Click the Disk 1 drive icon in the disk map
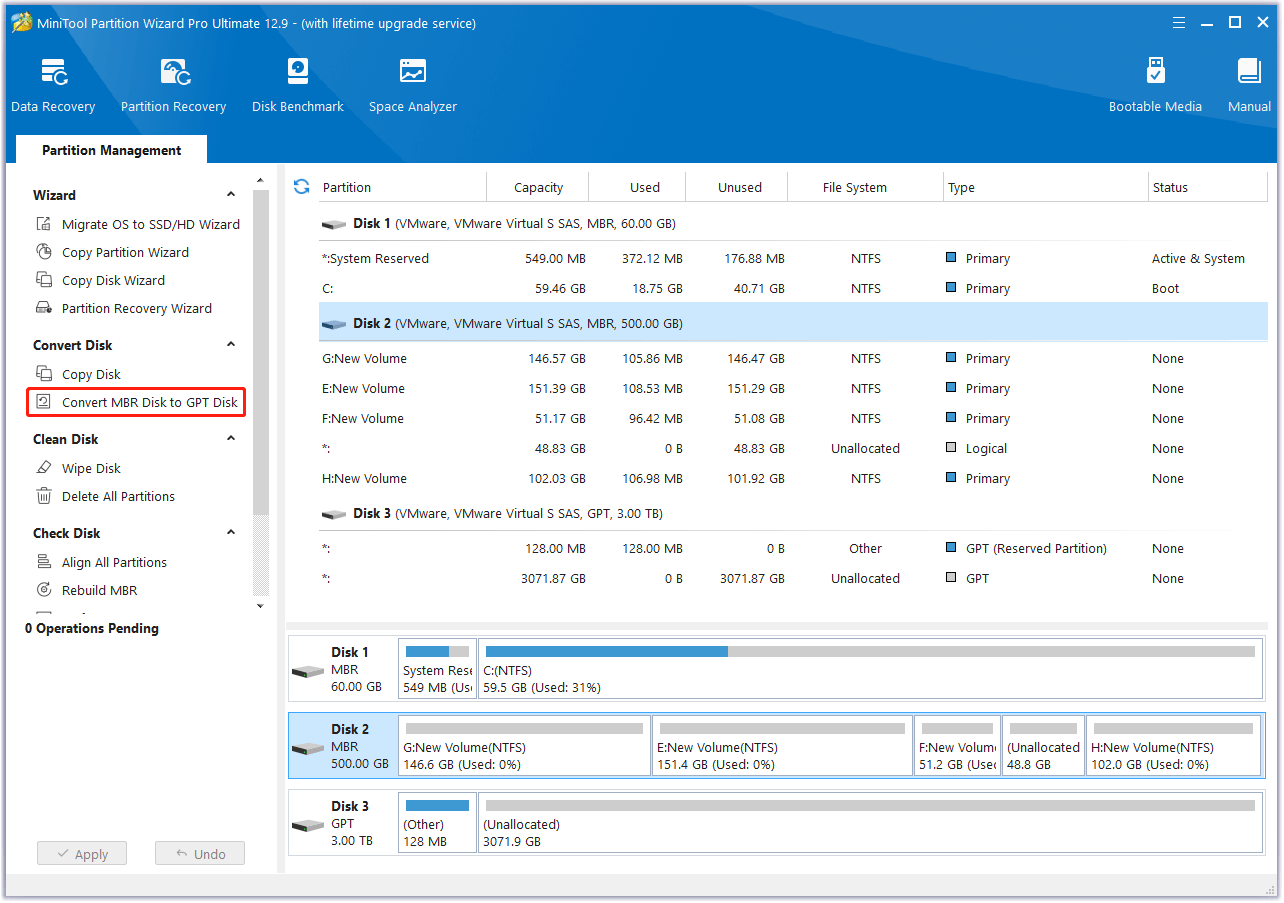This screenshot has width=1284, height=903. point(308,670)
